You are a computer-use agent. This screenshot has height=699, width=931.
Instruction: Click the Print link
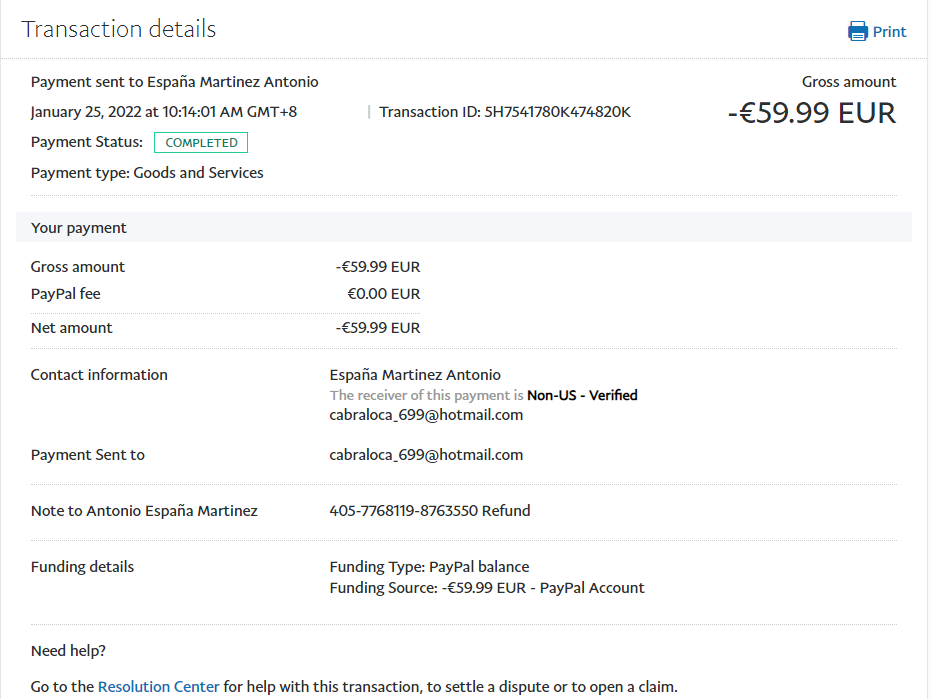coord(889,31)
